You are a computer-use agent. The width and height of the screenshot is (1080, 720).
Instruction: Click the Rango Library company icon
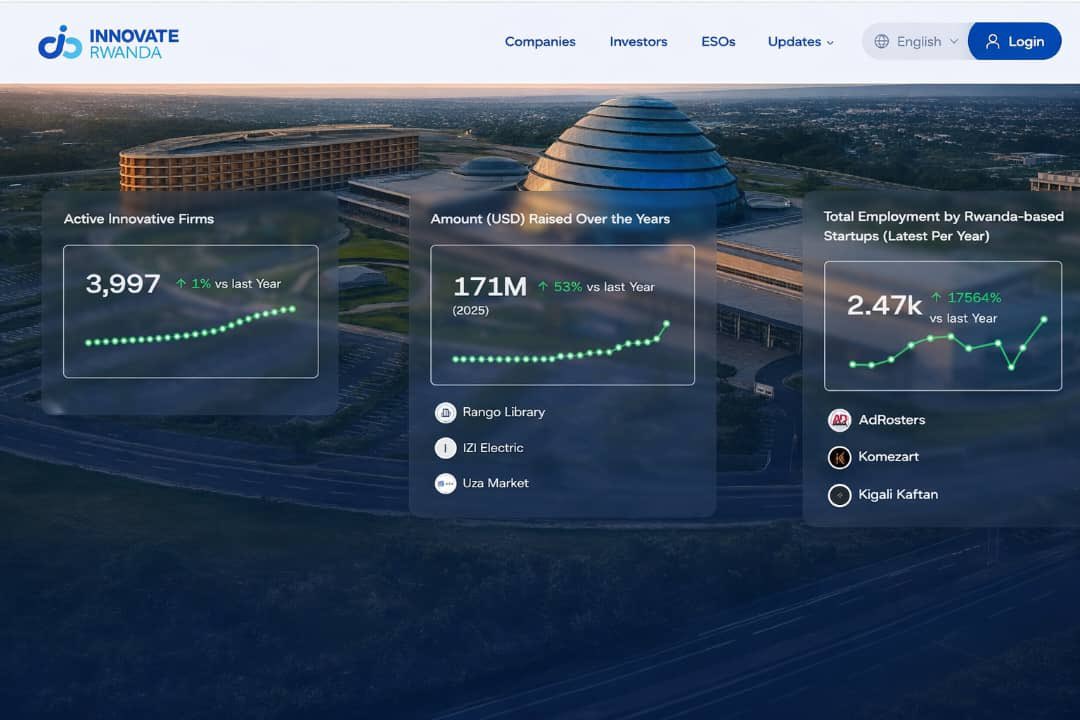(445, 412)
